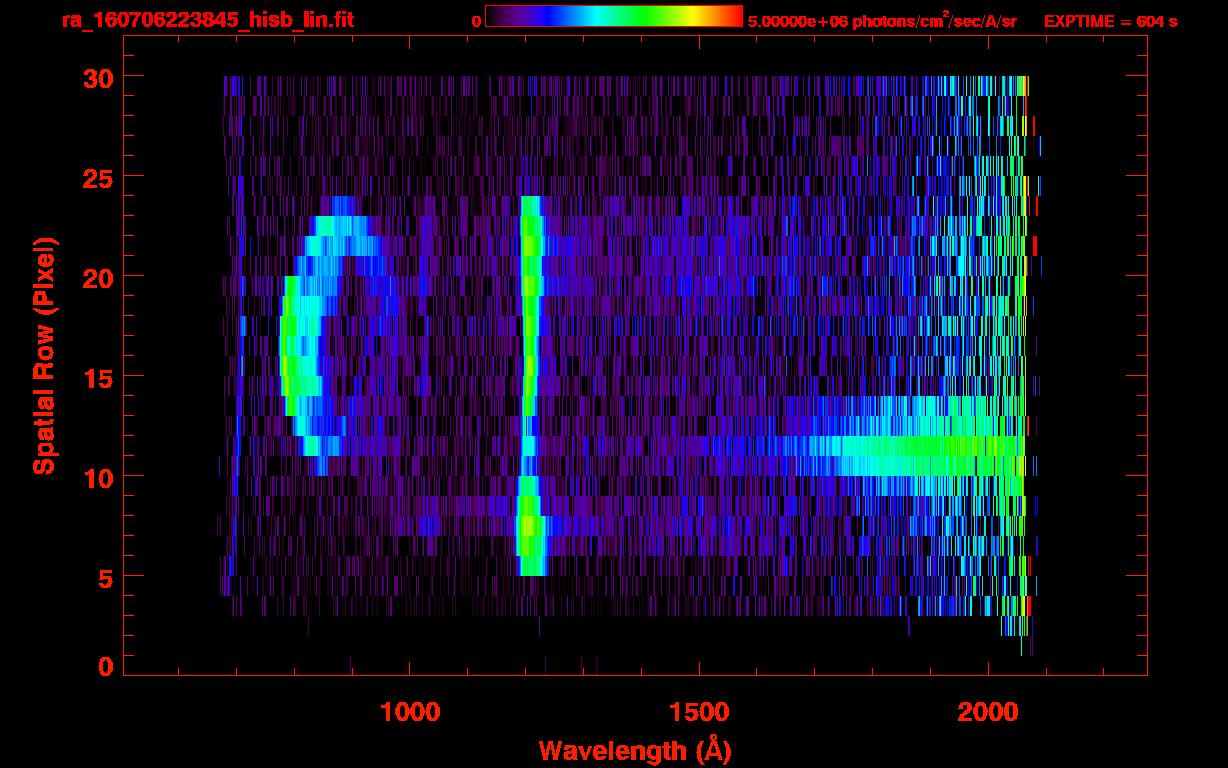
Task: Click the x-axis tick label 2000
Action: (988, 712)
